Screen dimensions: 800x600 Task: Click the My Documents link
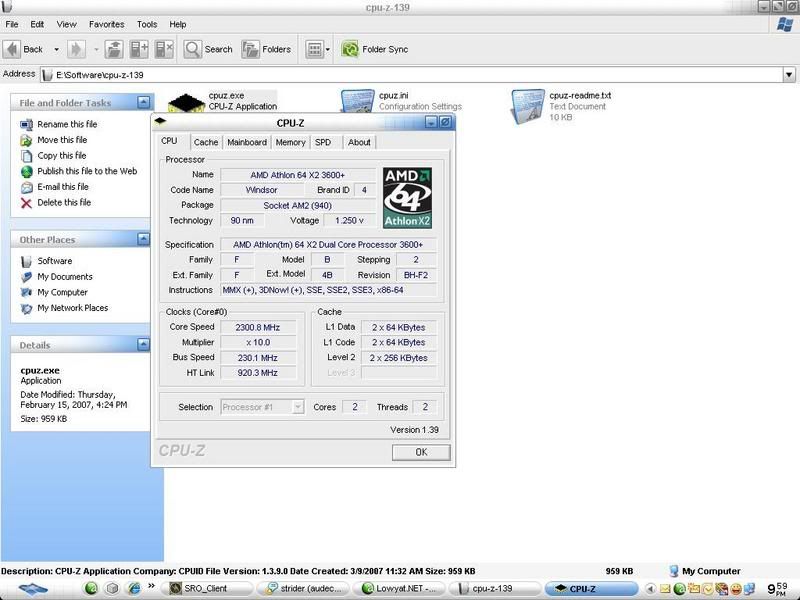click(64, 277)
